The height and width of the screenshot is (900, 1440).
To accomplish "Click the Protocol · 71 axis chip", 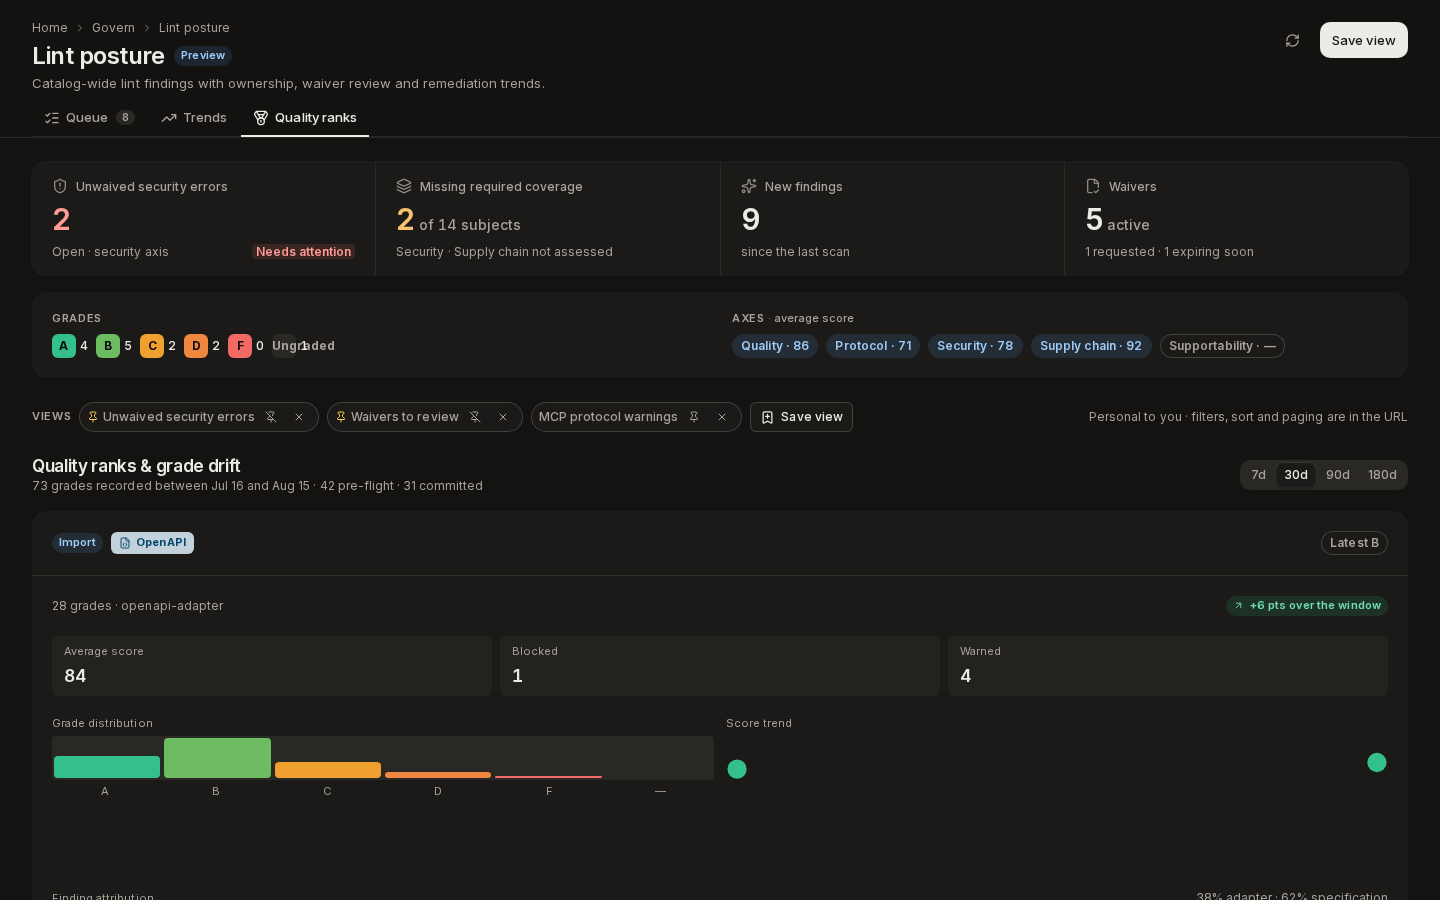I will (873, 346).
